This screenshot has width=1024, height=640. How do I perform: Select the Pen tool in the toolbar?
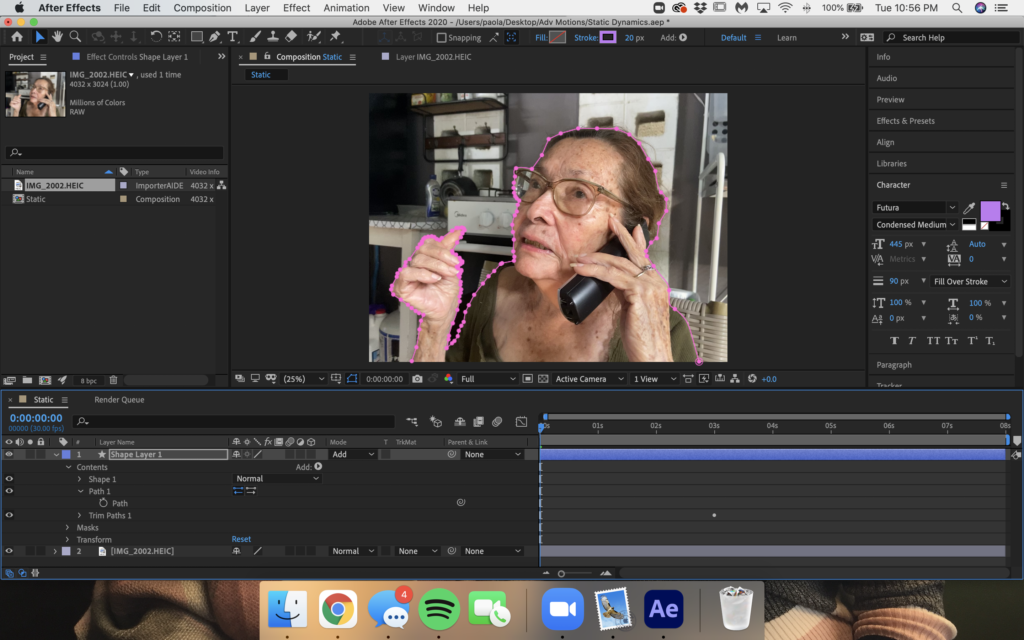pos(215,37)
